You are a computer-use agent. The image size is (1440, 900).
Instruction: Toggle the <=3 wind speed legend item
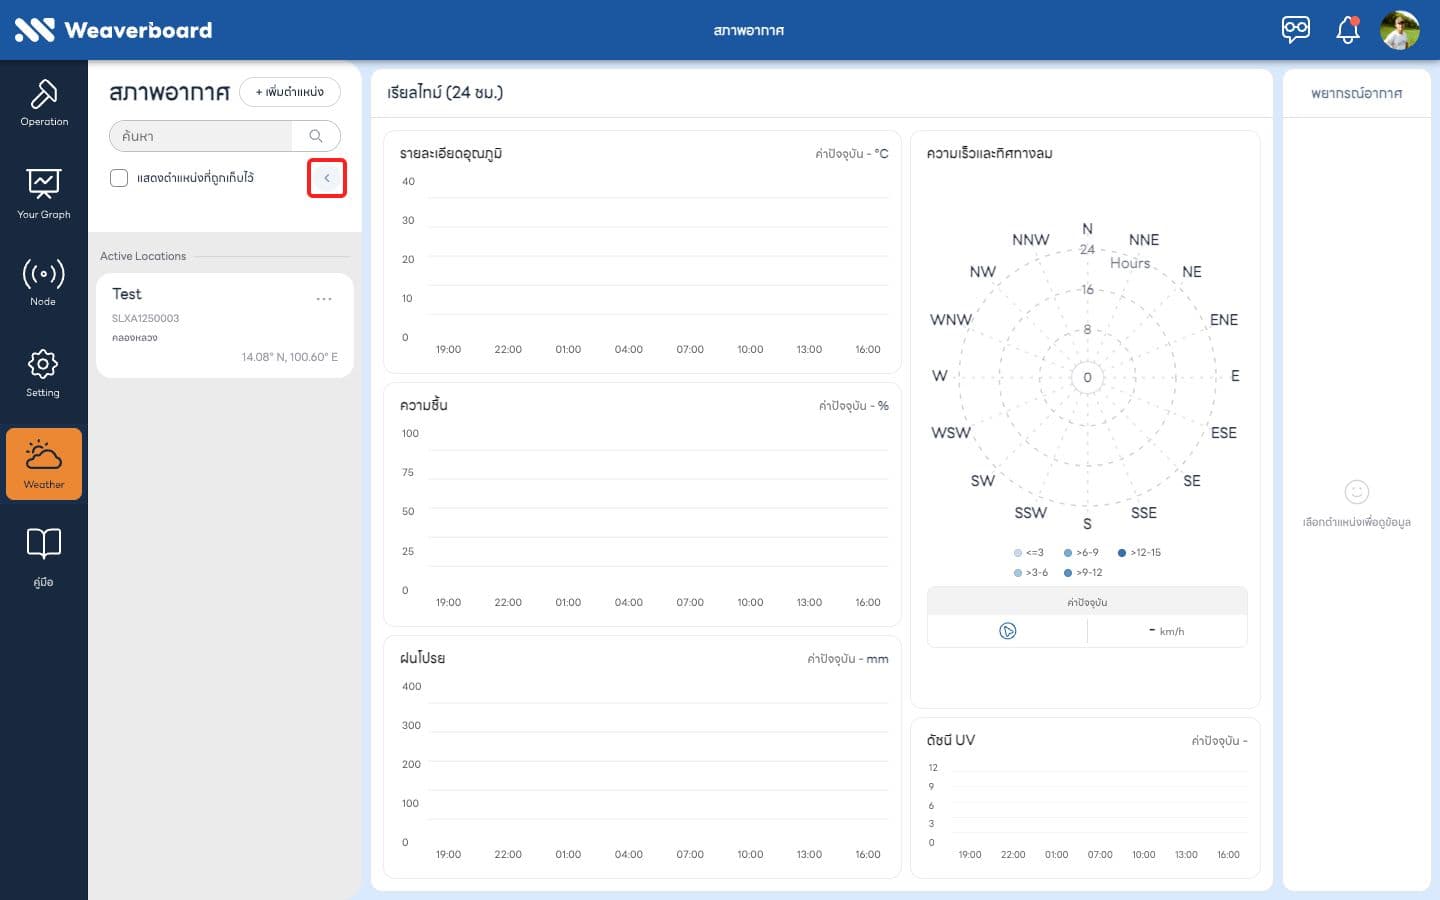1029,552
